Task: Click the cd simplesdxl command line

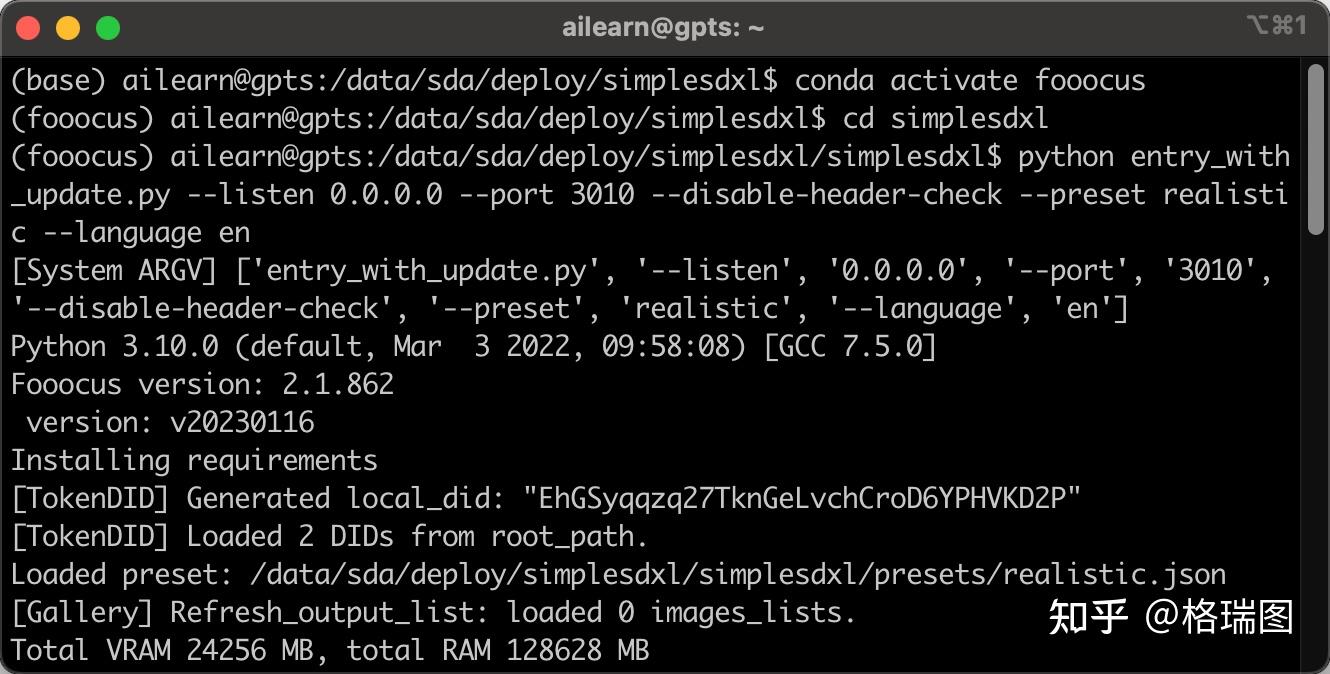Action: point(529,118)
